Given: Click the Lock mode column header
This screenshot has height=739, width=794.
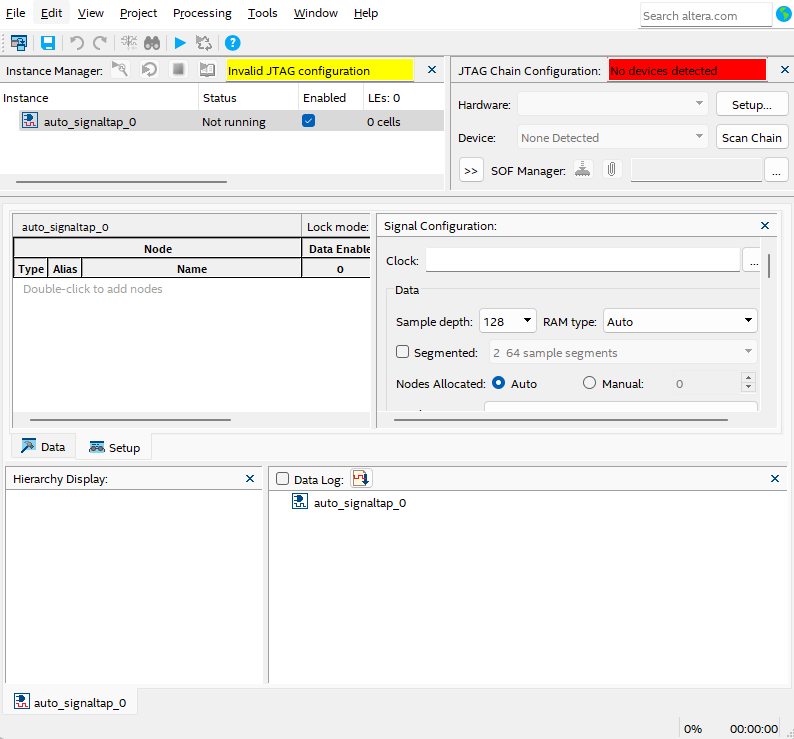Looking at the screenshot, I should point(337,226).
